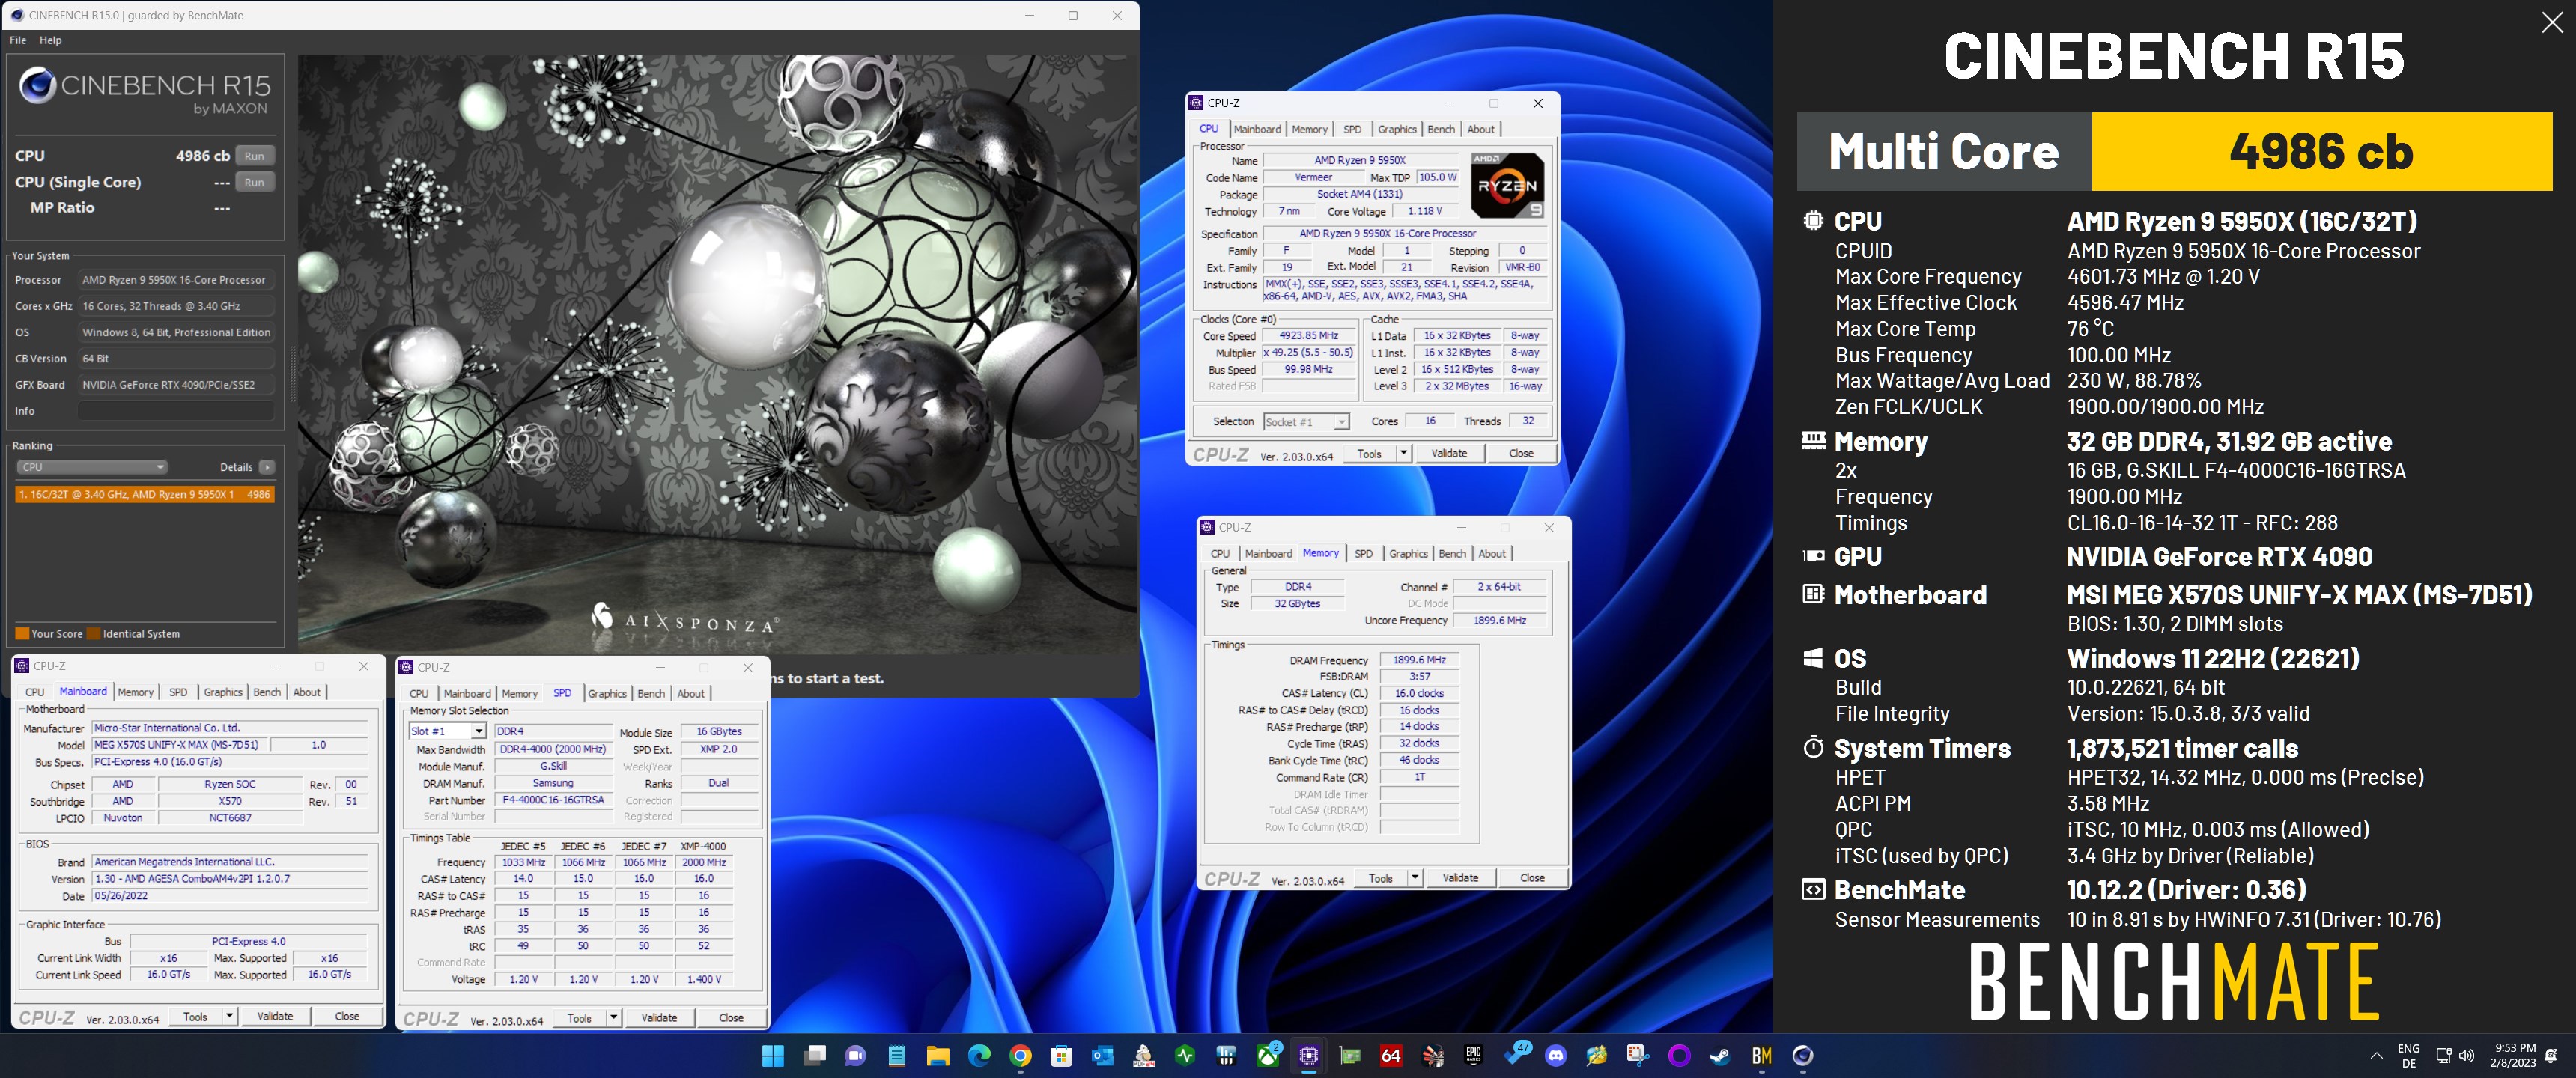
Task: Click the purple ring icon in the taskbar
Action: (1679, 1055)
